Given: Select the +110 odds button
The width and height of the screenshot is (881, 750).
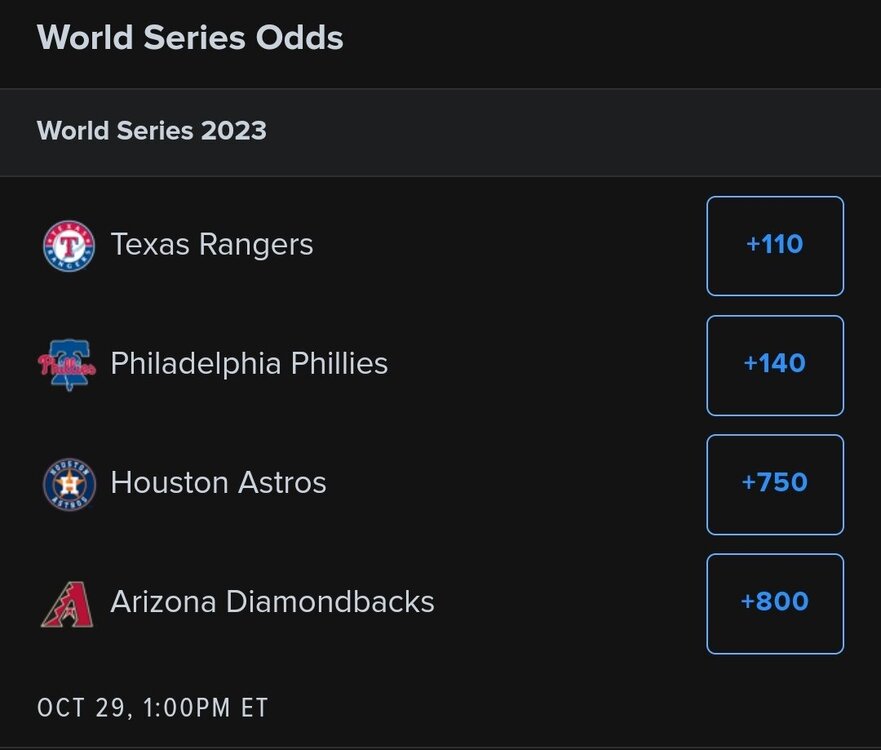Looking at the screenshot, I should coord(775,246).
